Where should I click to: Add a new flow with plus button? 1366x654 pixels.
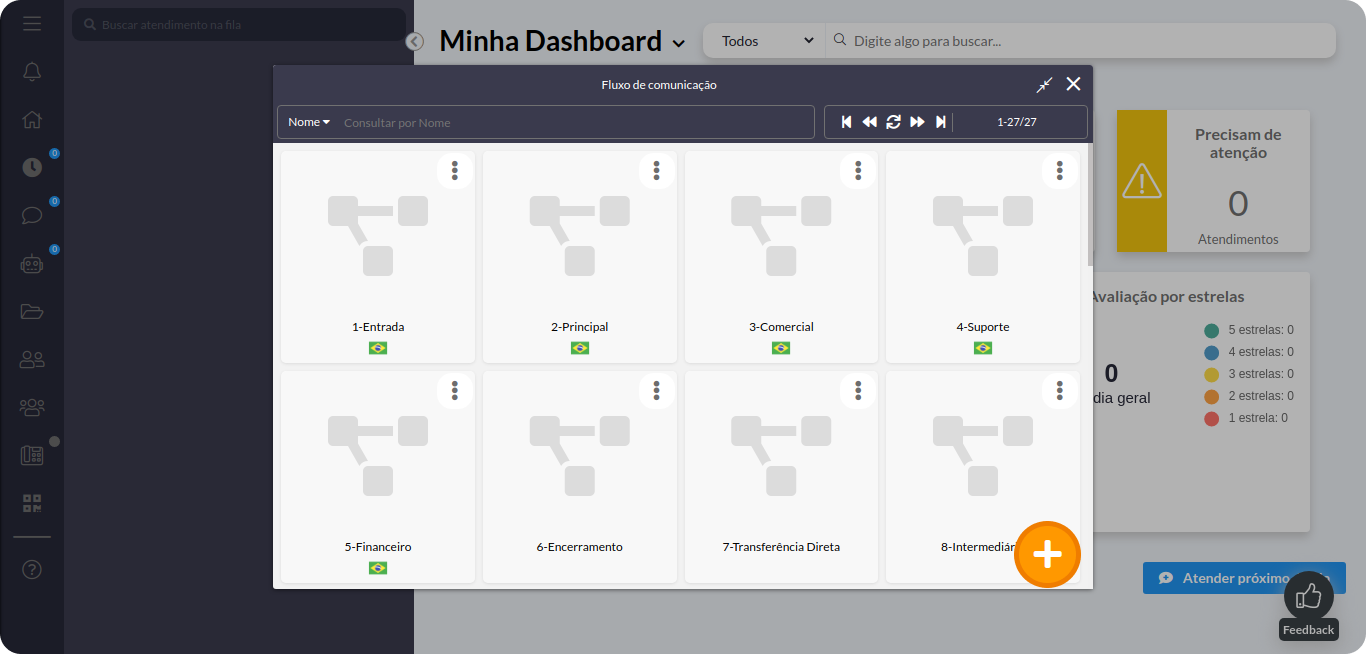(1047, 554)
